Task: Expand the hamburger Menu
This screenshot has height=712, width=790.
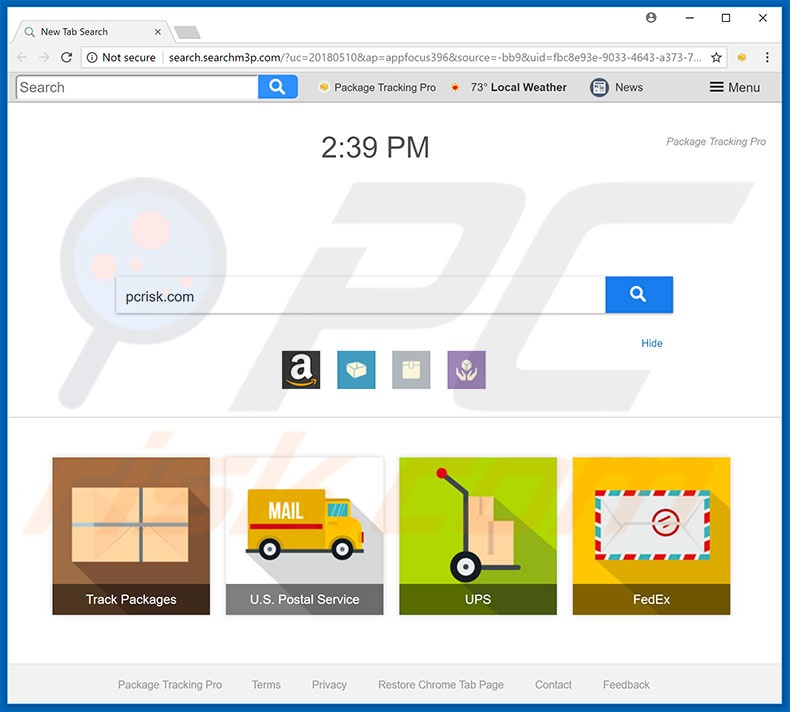Action: point(735,87)
